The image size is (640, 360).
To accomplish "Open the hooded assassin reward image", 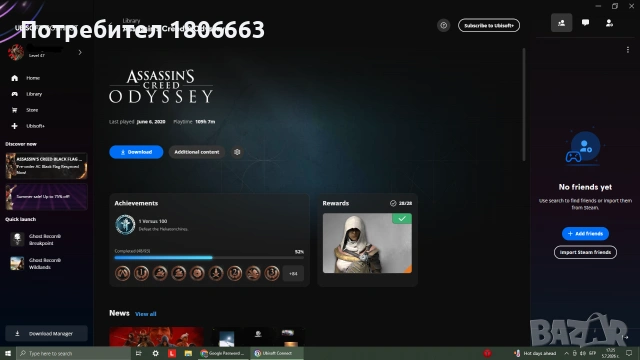I will (x=367, y=243).
